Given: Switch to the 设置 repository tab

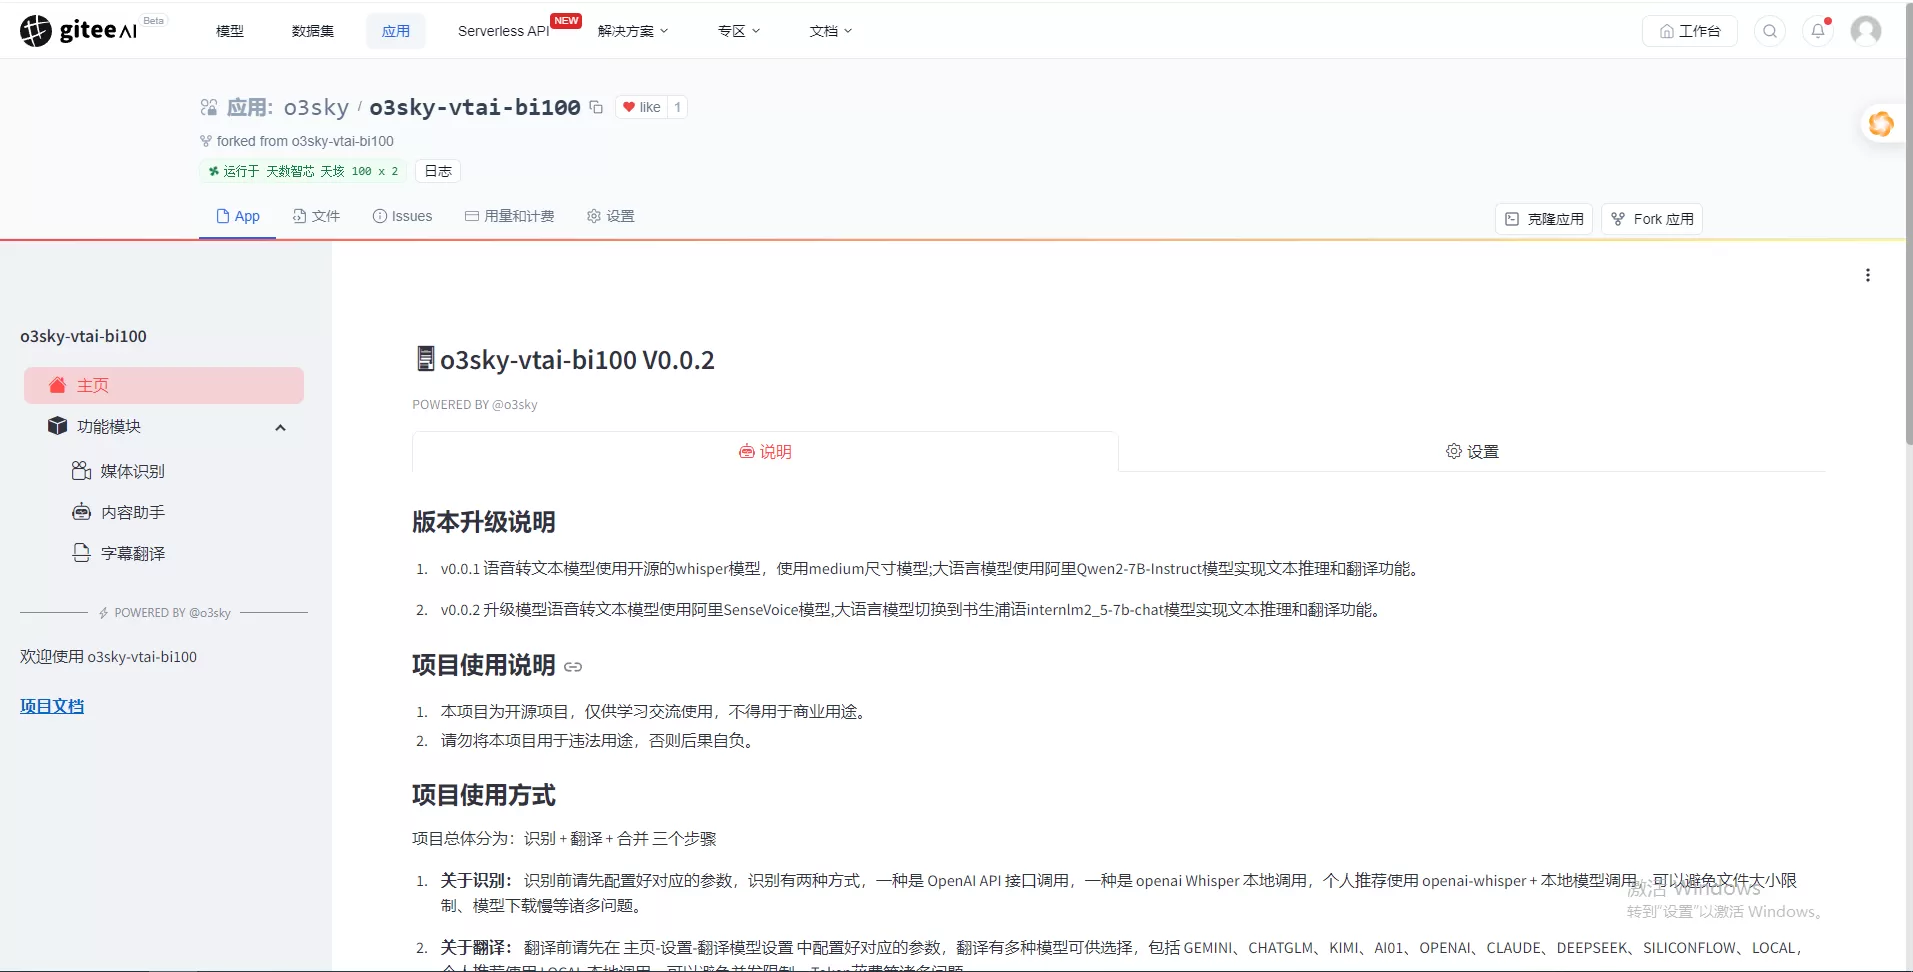Looking at the screenshot, I should pos(610,216).
